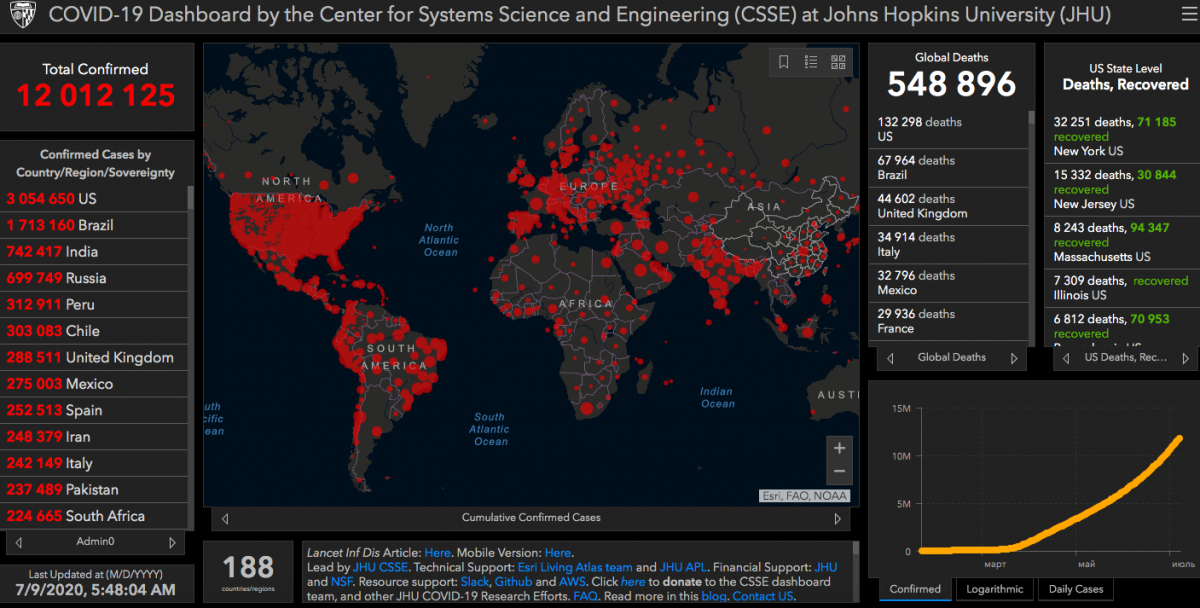
Task: Select the 34 914 deaths Italy entry
Action: pyautogui.click(x=950, y=245)
